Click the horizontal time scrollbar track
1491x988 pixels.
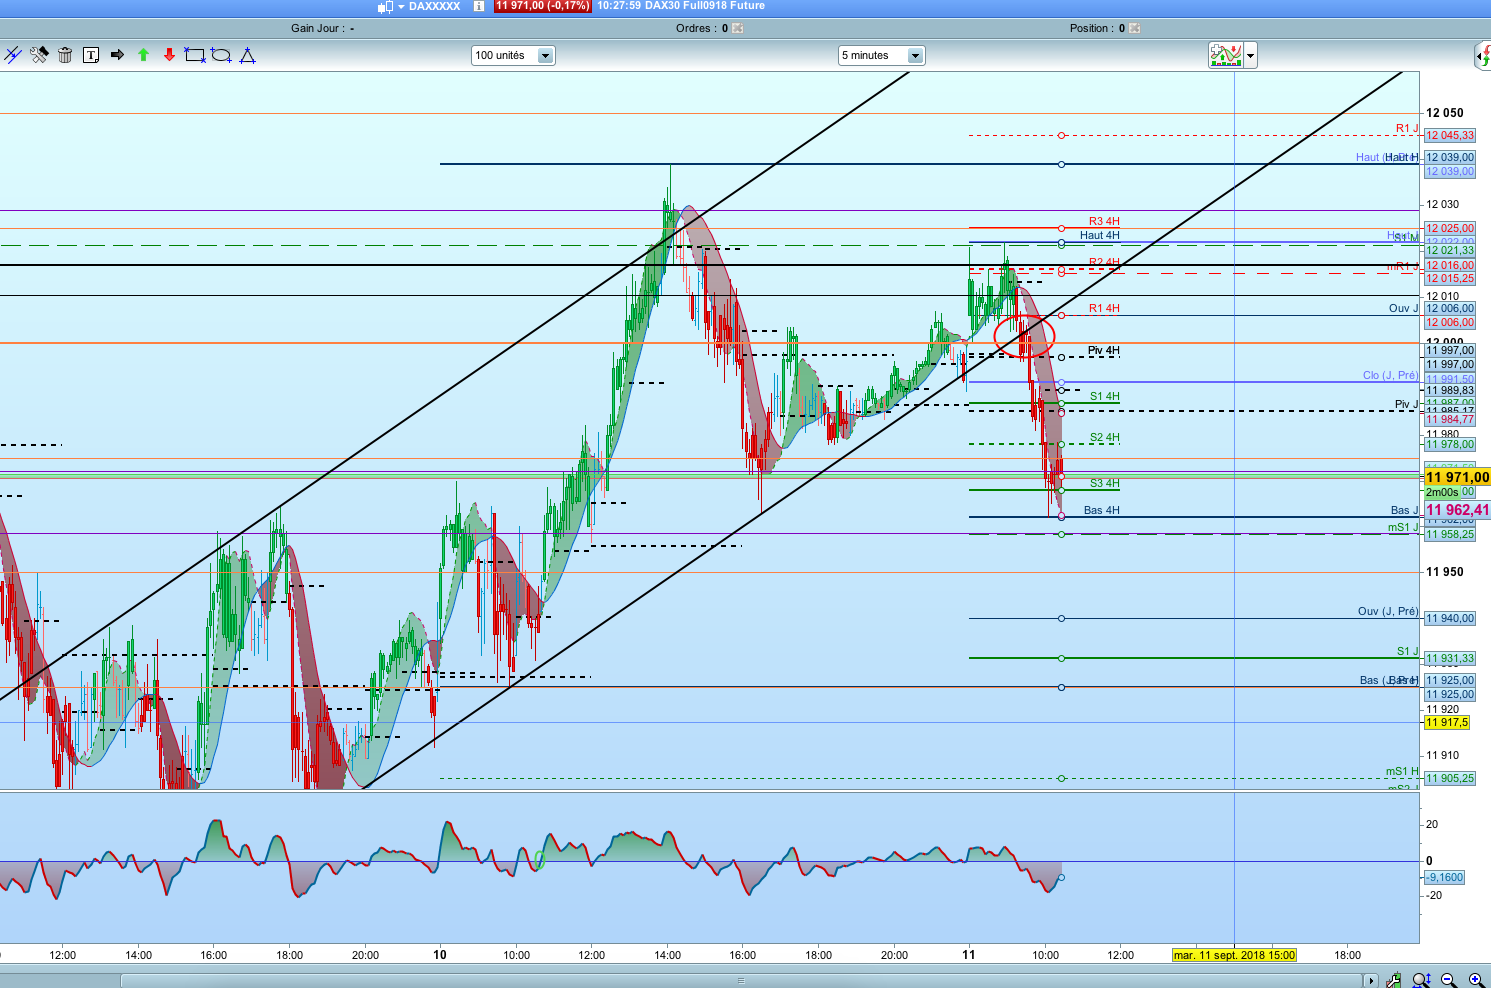click(740, 980)
